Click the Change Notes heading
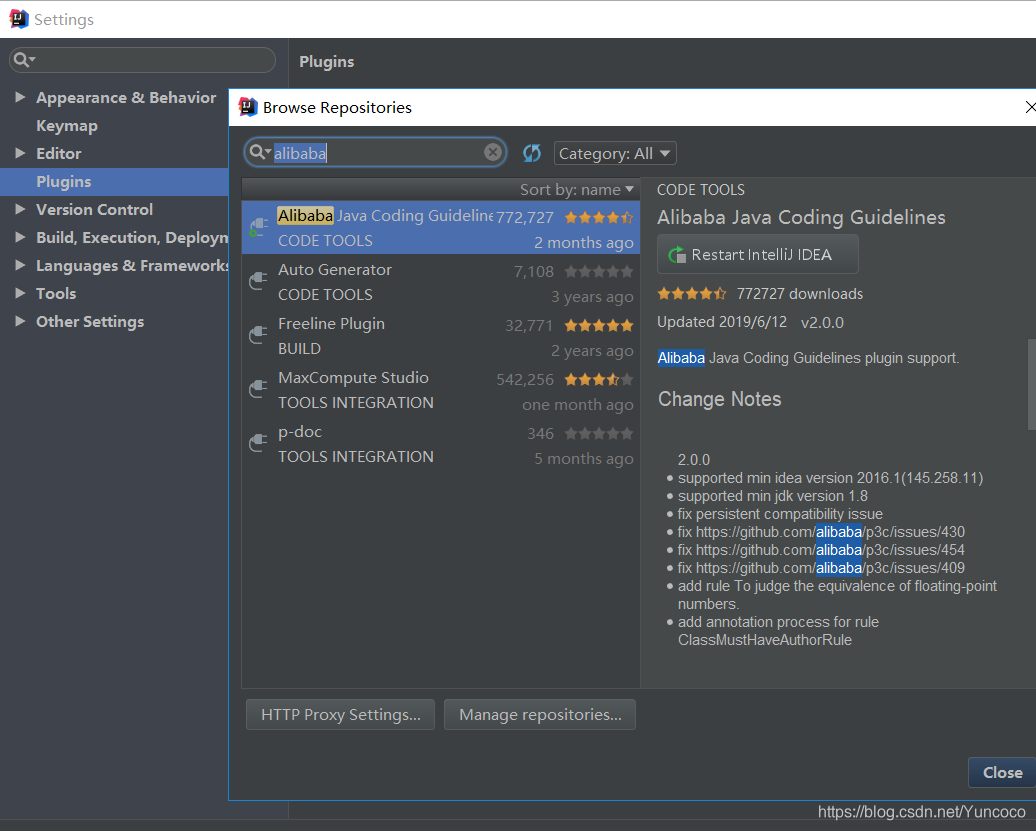Viewport: 1036px width, 831px height. coord(720,399)
